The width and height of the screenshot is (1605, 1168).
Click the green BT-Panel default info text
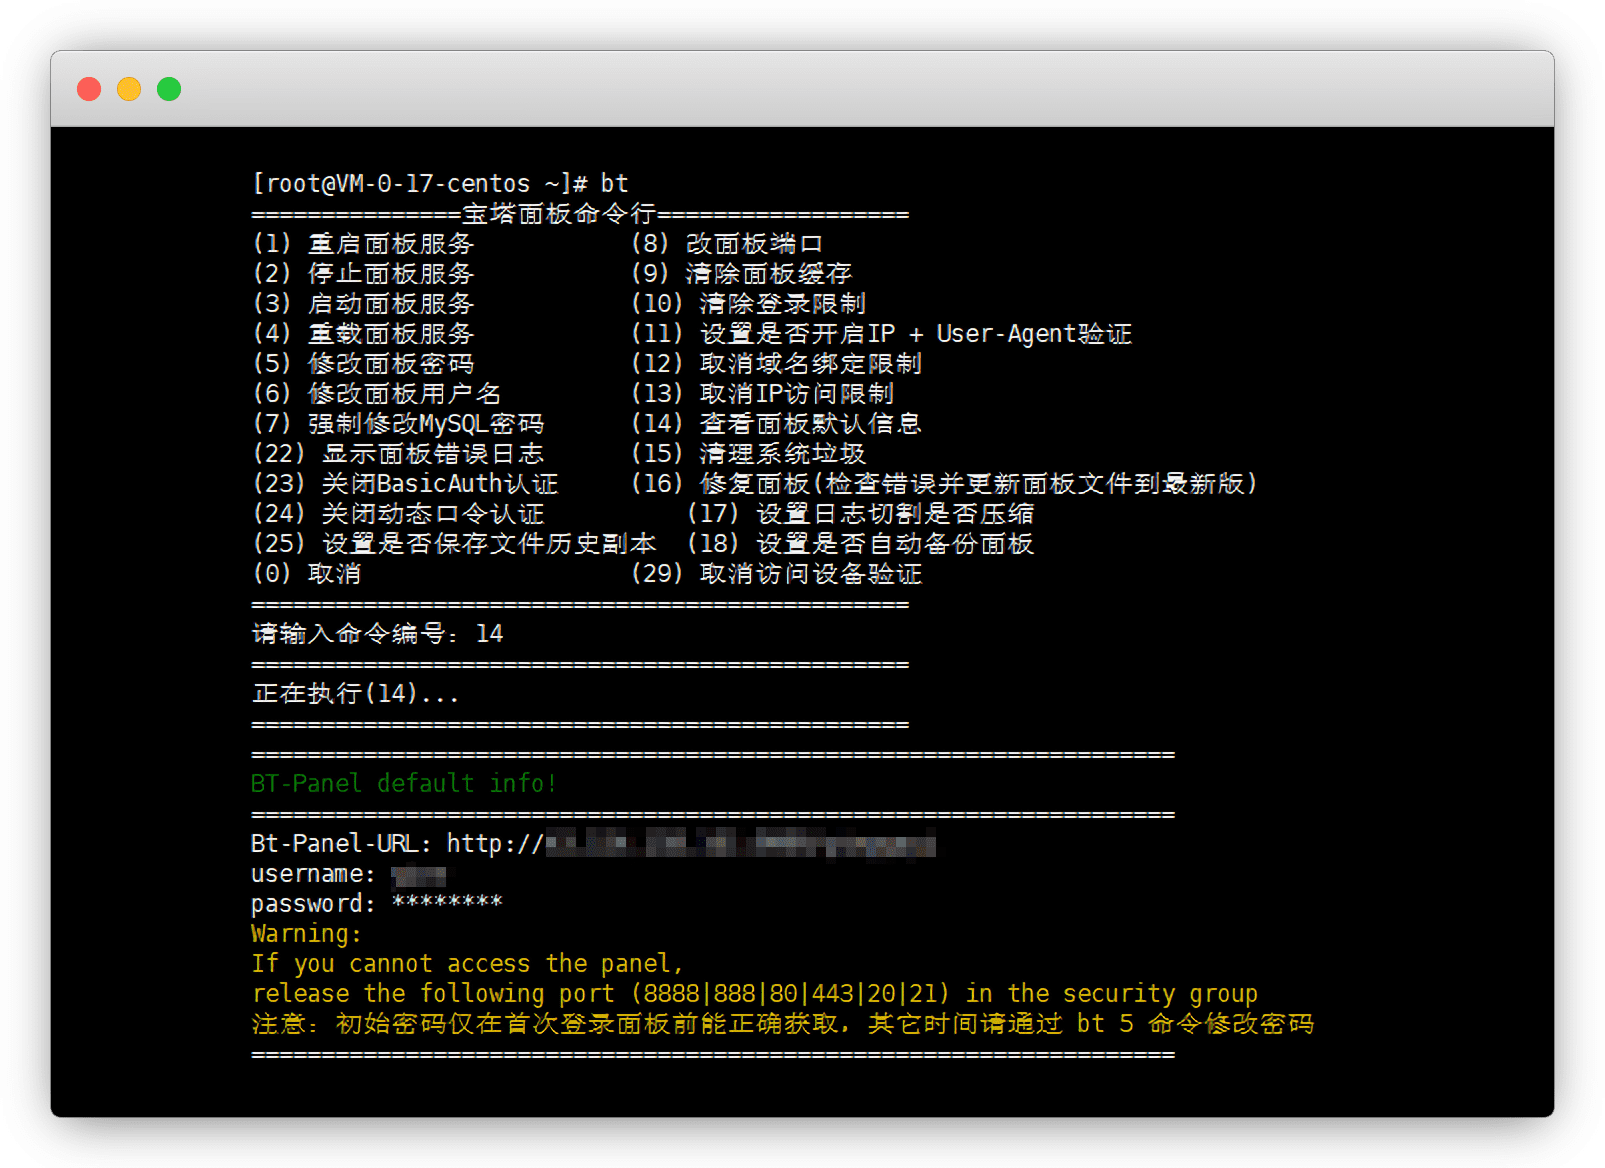point(403,783)
